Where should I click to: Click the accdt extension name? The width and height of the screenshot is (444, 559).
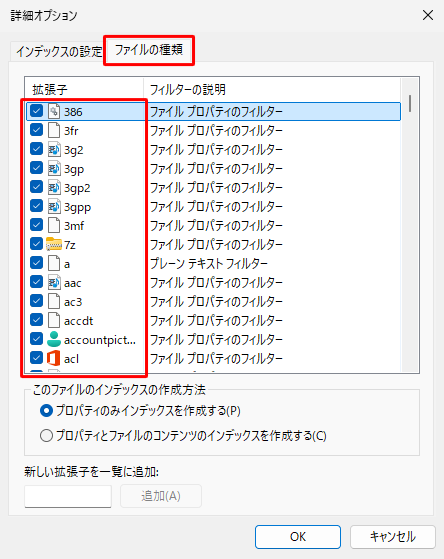[x=78, y=321]
